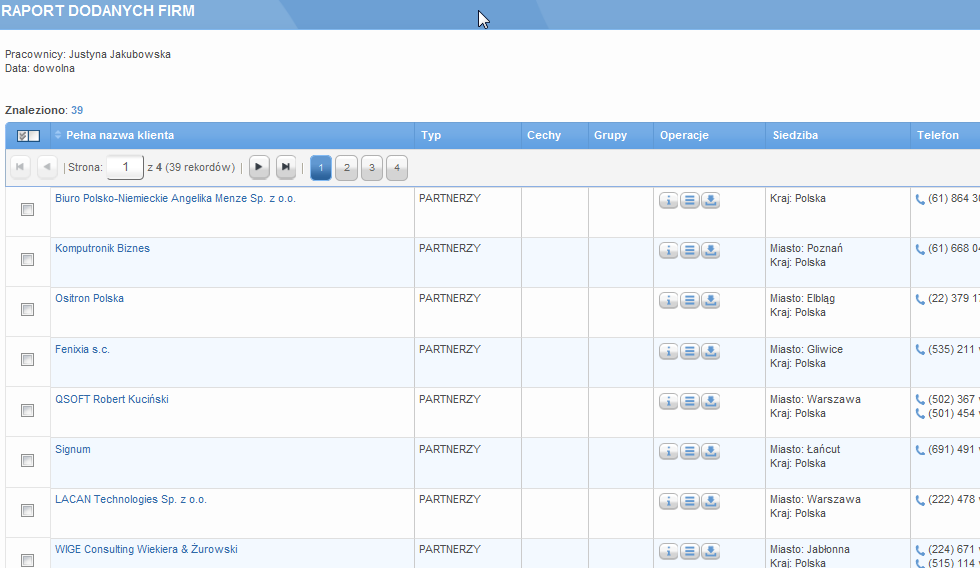Click the Grupy column header

621,135
